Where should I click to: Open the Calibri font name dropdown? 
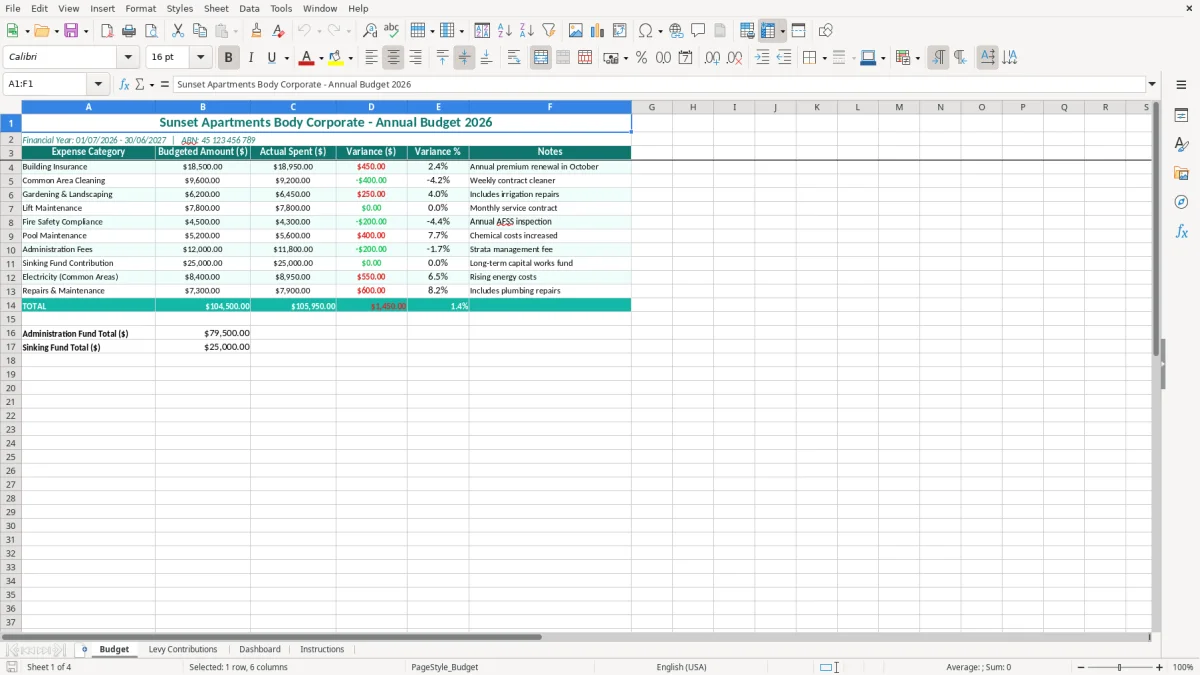129,58
